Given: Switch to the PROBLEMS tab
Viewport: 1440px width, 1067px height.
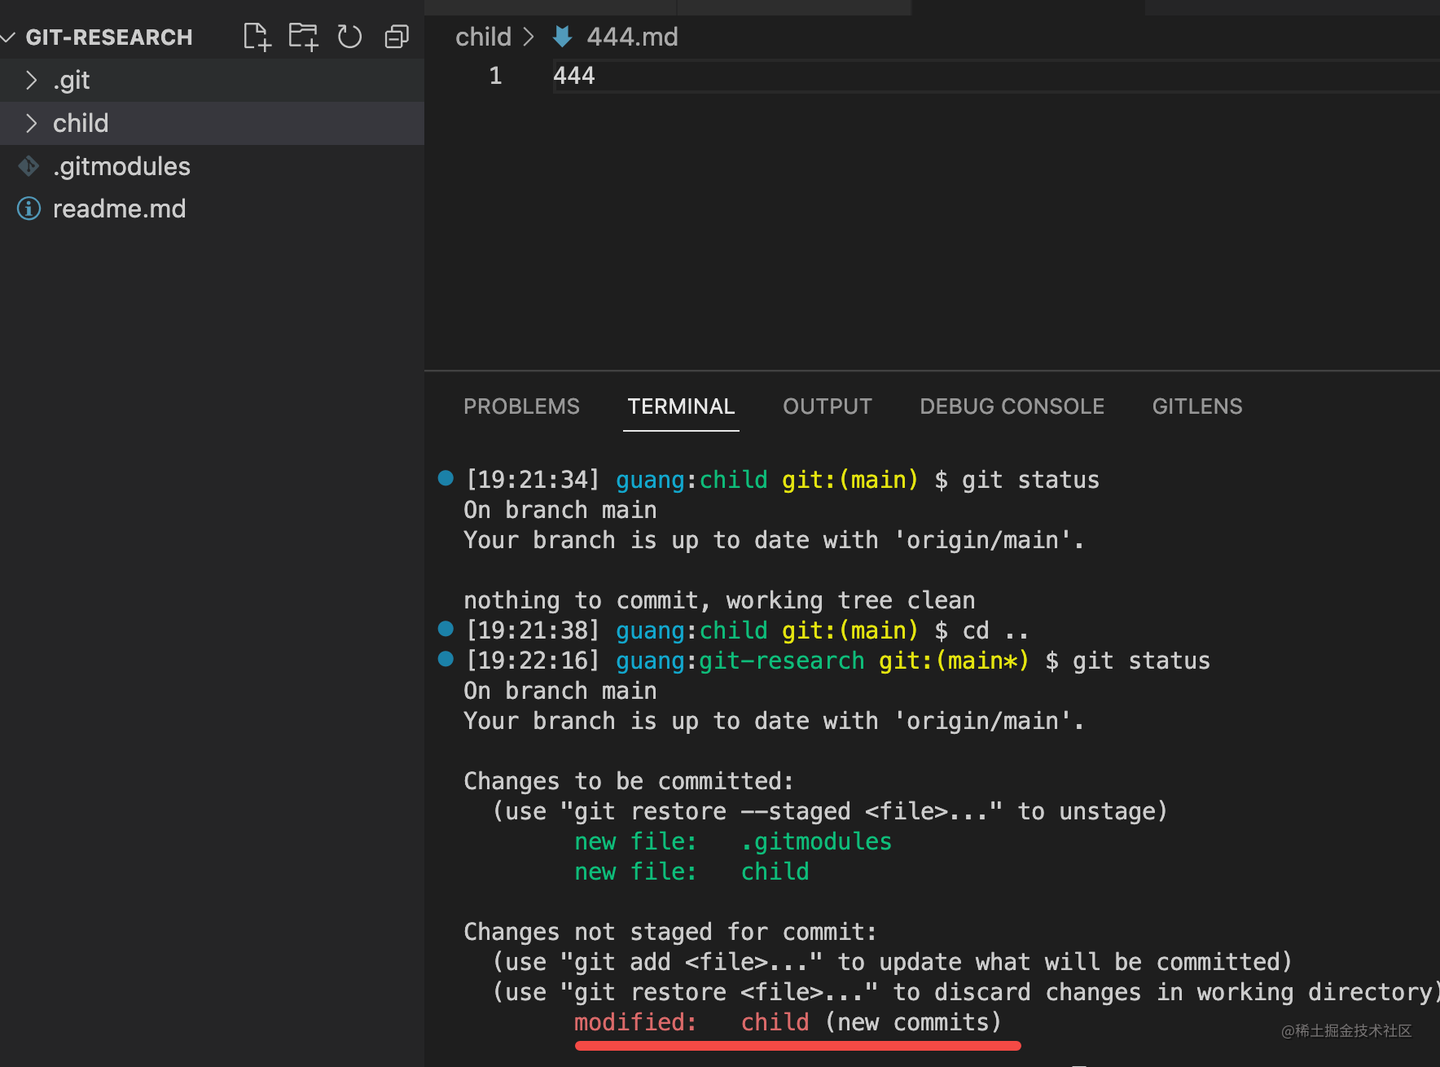Looking at the screenshot, I should [521, 406].
